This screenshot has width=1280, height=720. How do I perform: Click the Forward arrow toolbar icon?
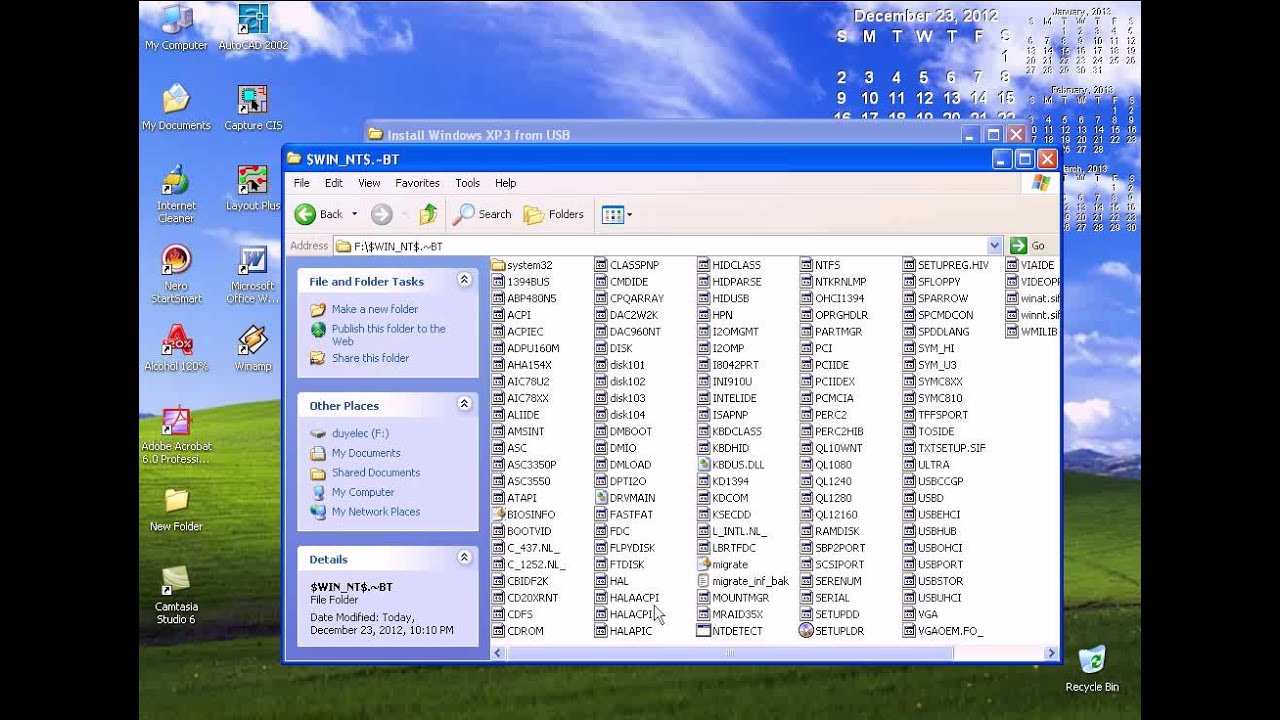(x=381, y=214)
